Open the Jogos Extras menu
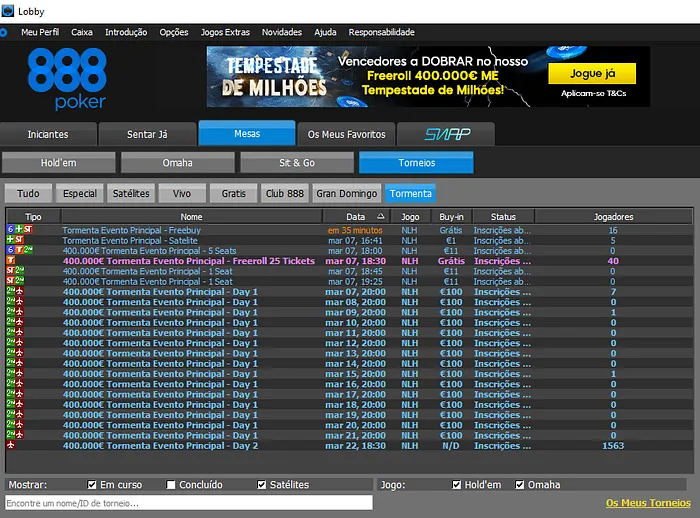The image size is (700, 518). click(225, 32)
